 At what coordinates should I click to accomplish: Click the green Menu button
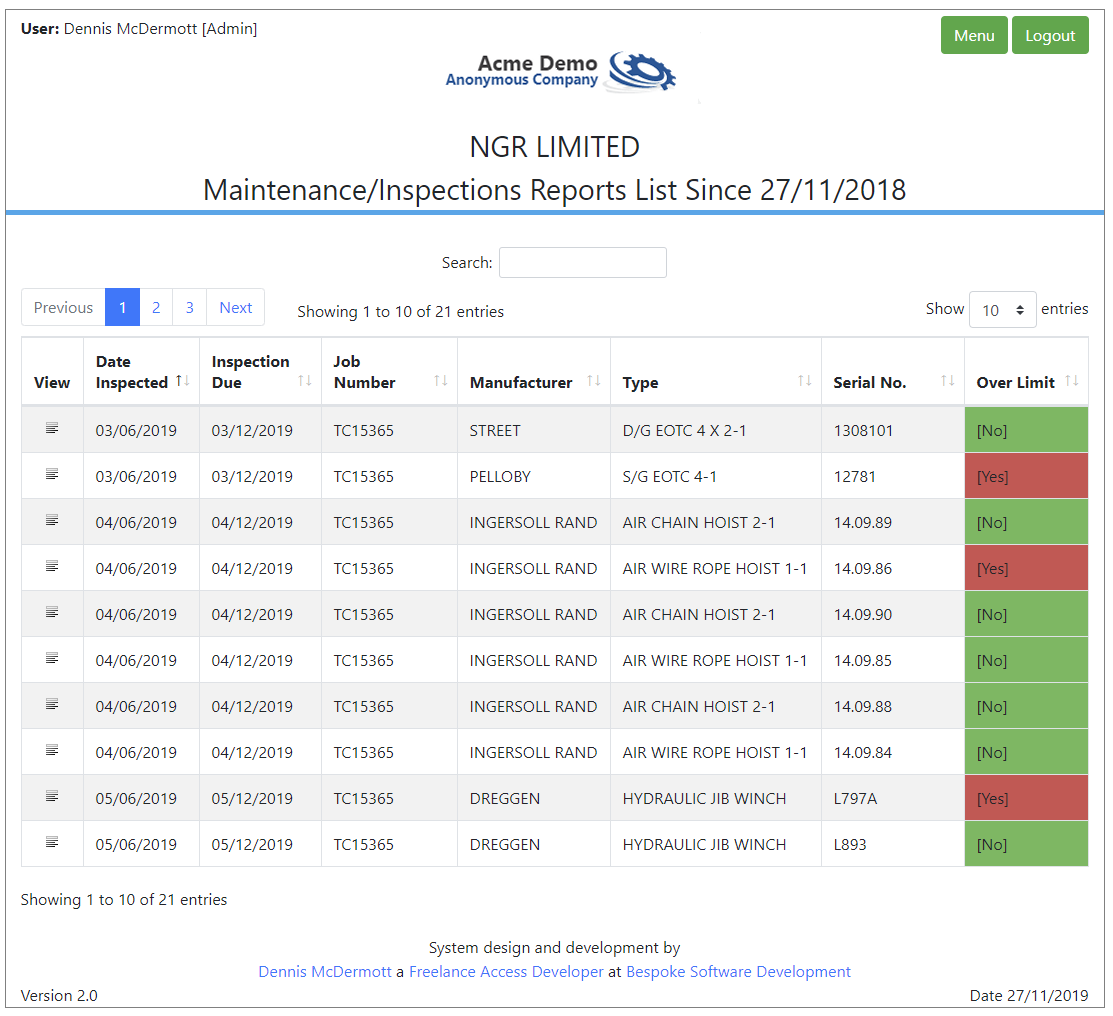tap(973, 36)
